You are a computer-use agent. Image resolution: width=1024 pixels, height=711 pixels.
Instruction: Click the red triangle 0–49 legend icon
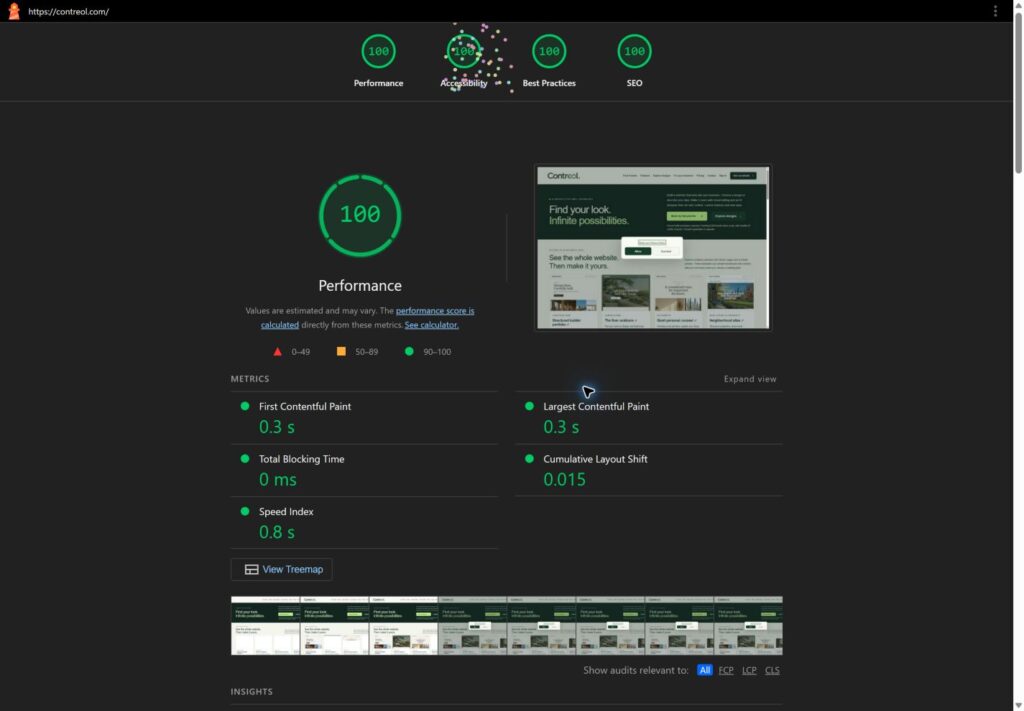tap(278, 351)
